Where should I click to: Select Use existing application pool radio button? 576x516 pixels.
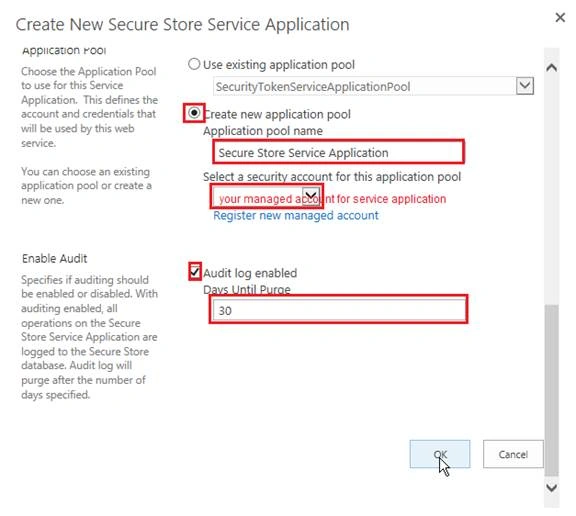[x=194, y=64]
